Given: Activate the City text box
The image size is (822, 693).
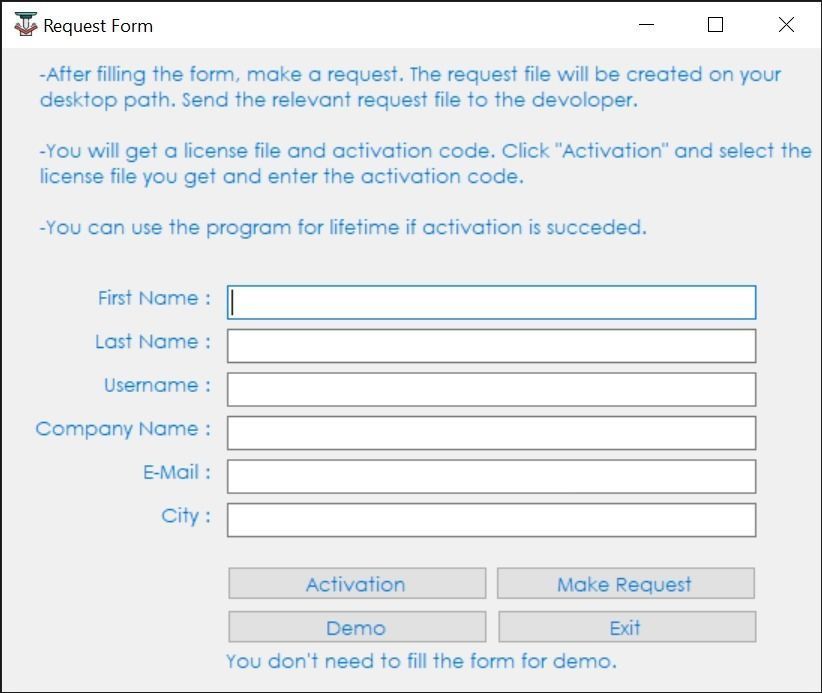Looking at the screenshot, I should coord(491,520).
